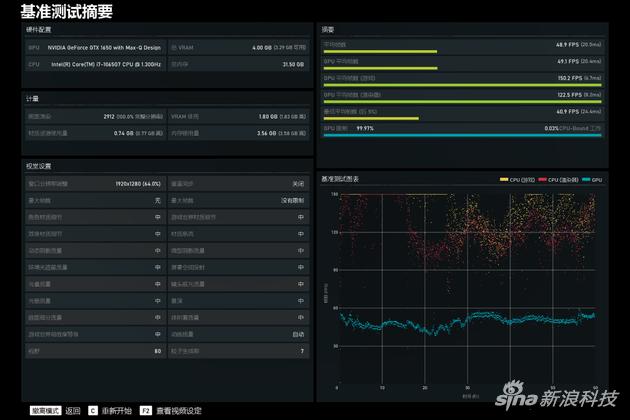The width and height of the screenshot is (630, 420).
Task: Click the 49.1 FPS GPU result
Action: tap(568, 61)
